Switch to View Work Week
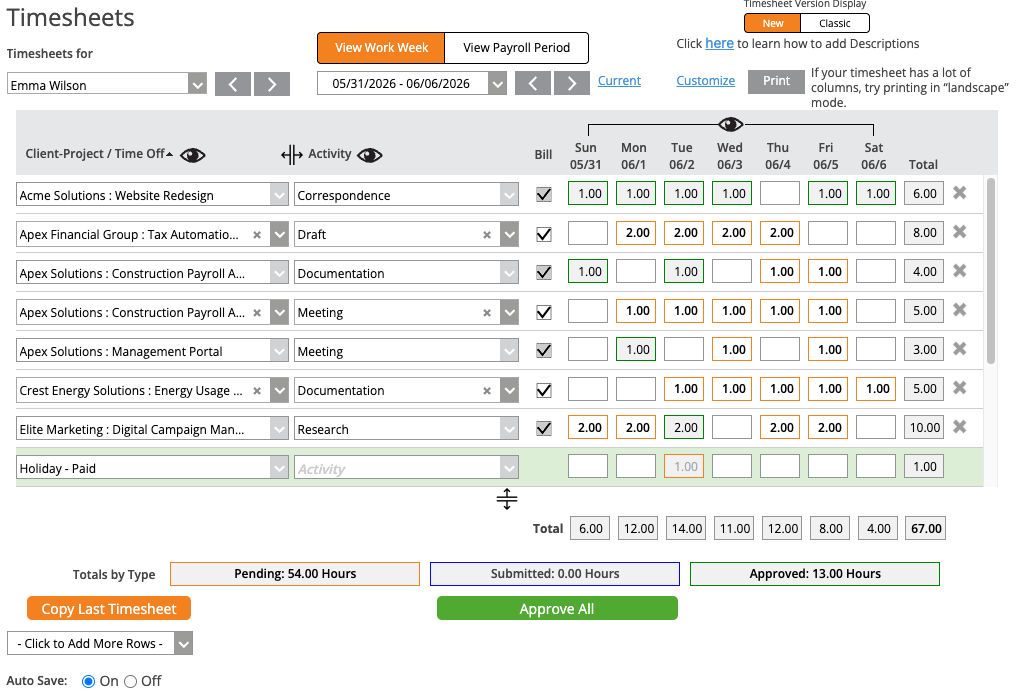Screen dimensions: 1016x694 tap(381, 48)
